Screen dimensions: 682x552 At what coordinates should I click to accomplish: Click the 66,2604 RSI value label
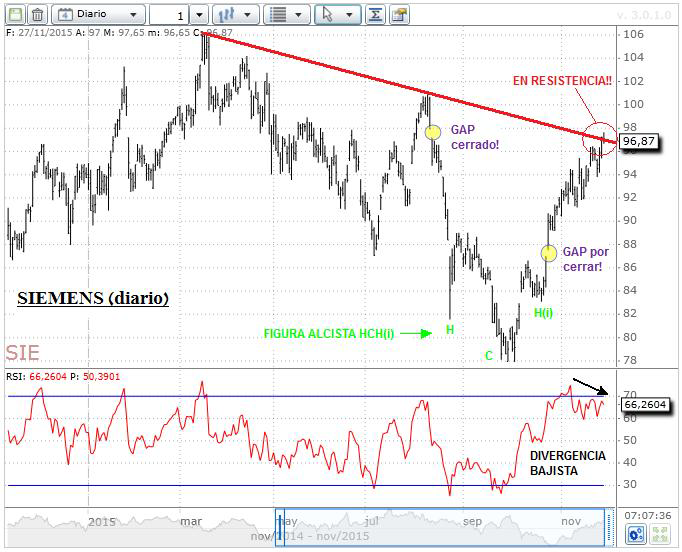tap(646, 404)
